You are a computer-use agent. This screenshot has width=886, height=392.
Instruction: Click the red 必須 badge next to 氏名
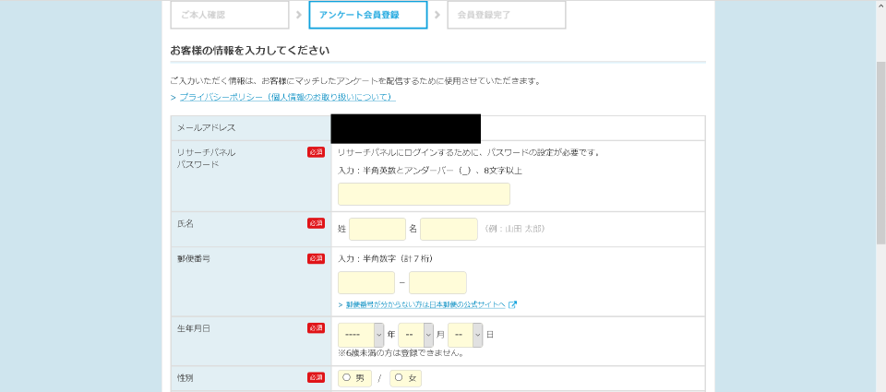[x=316, y=223]
